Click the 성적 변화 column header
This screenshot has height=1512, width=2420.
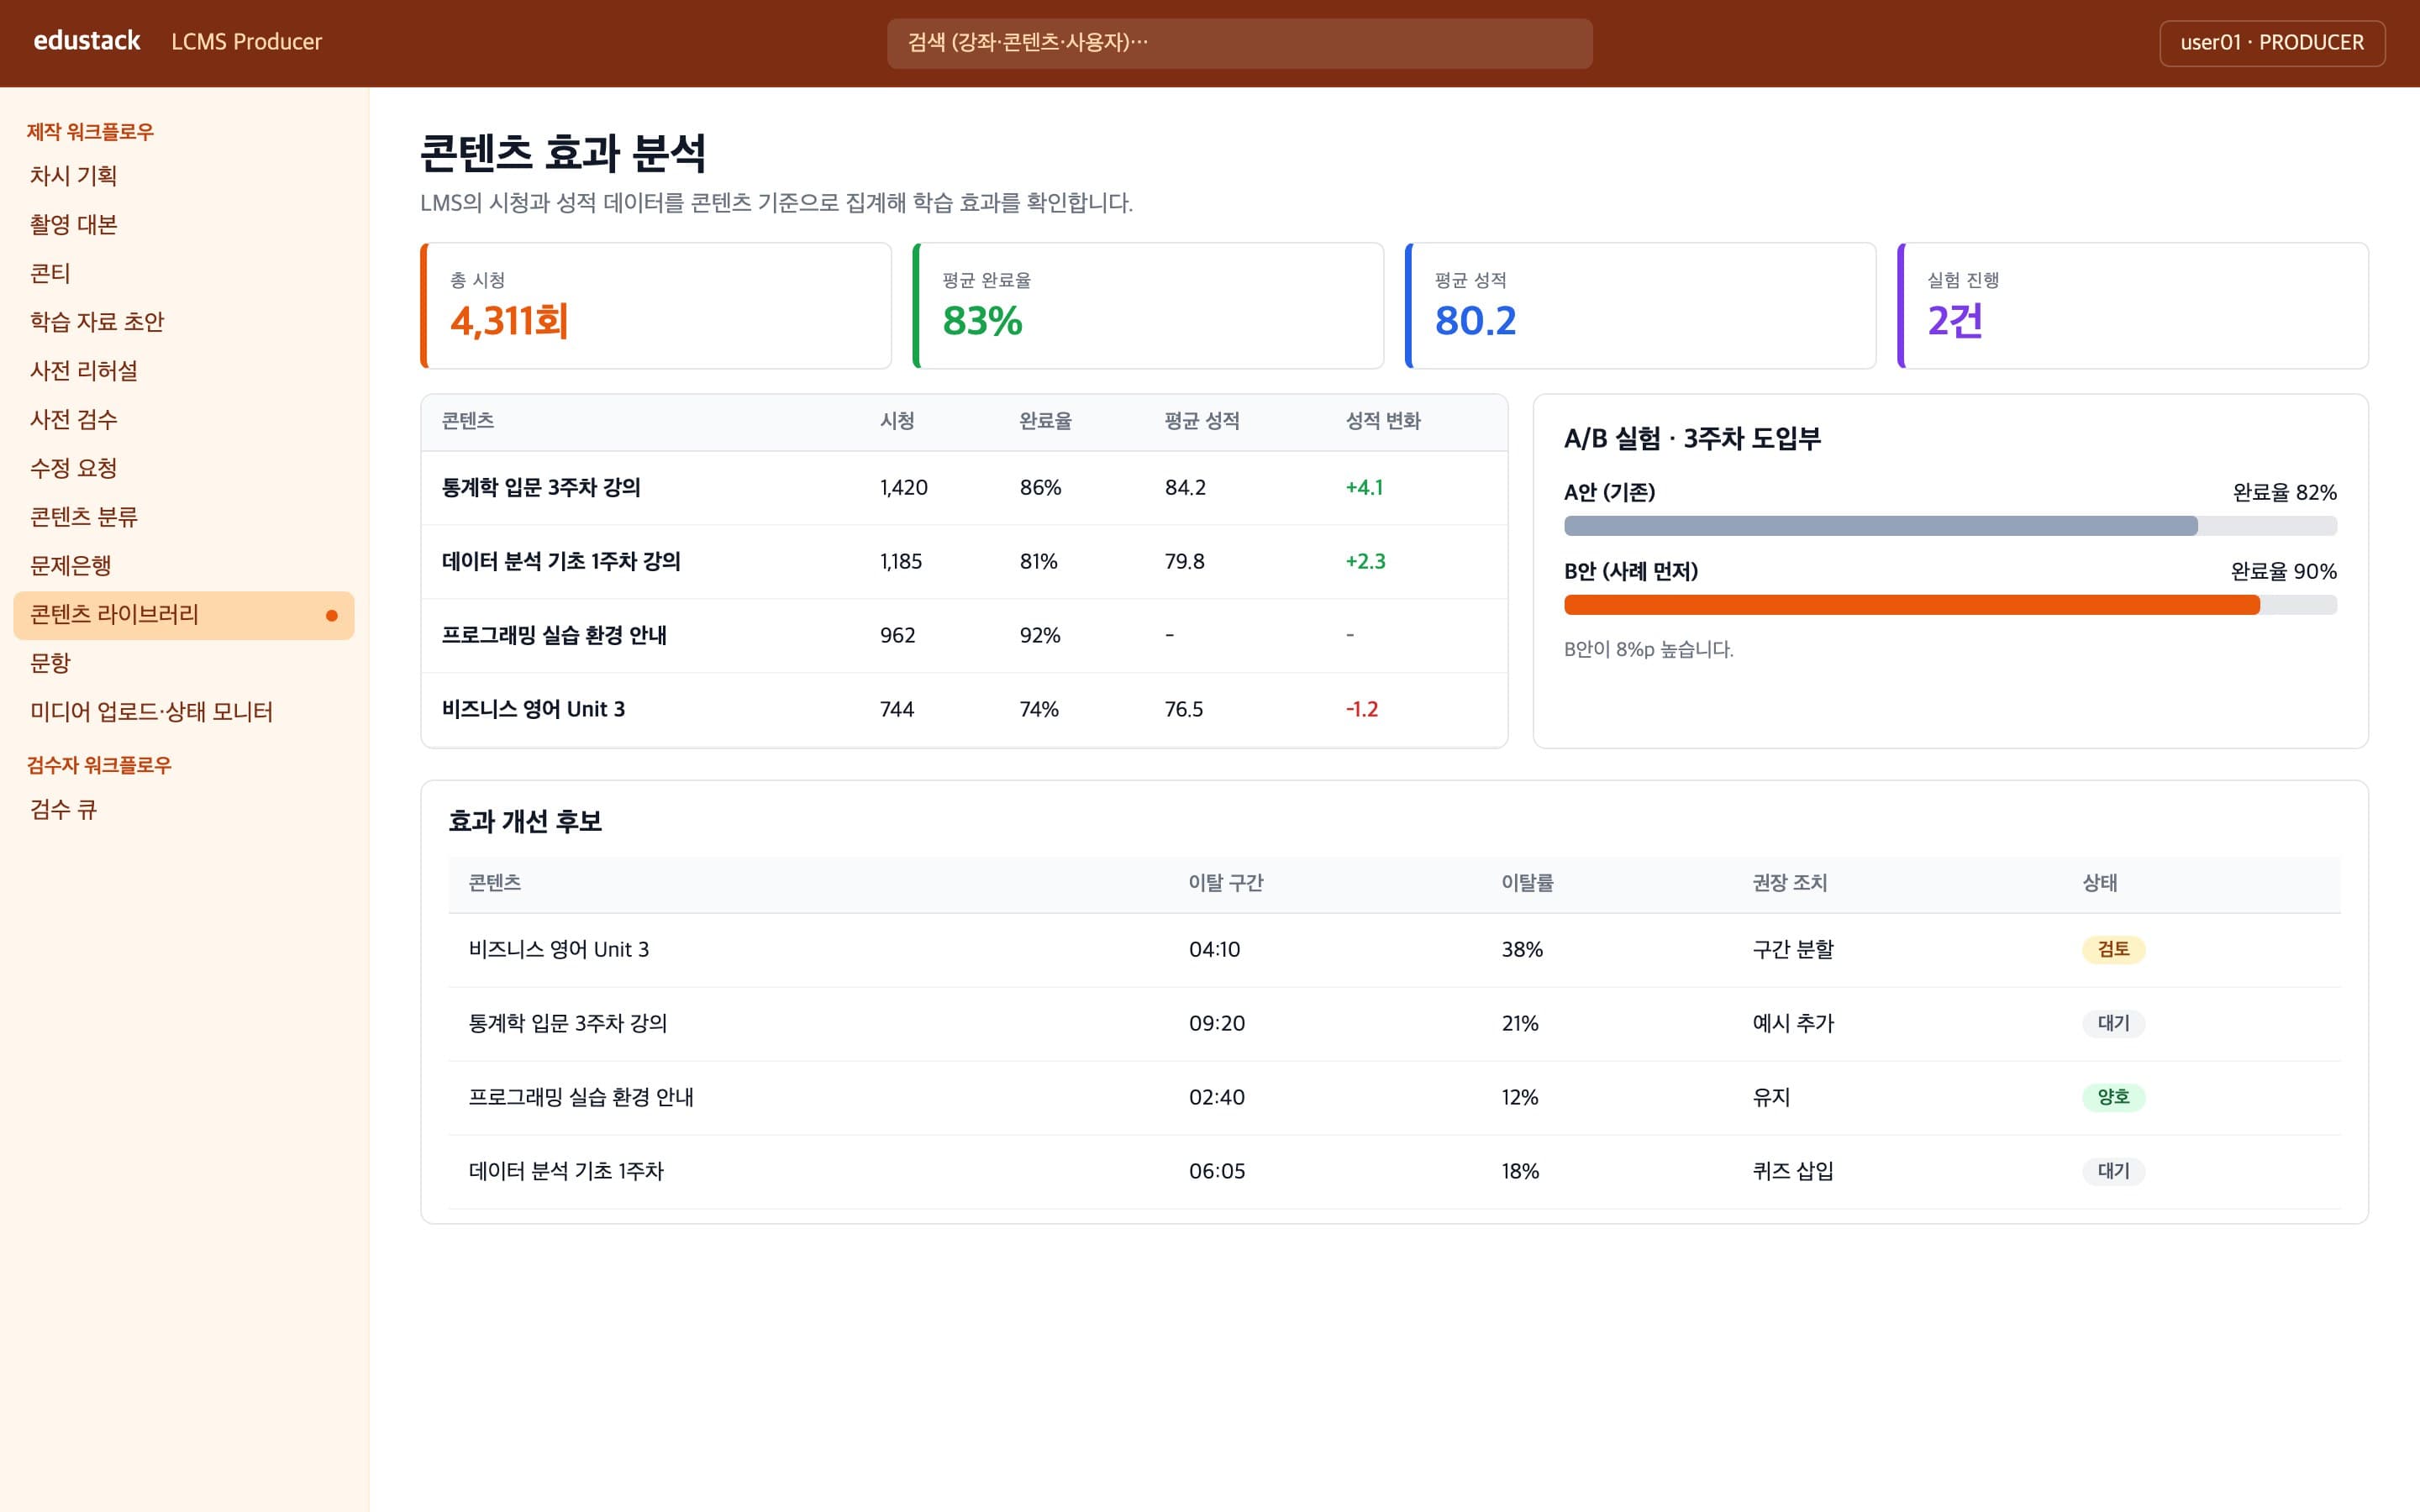1383,421
